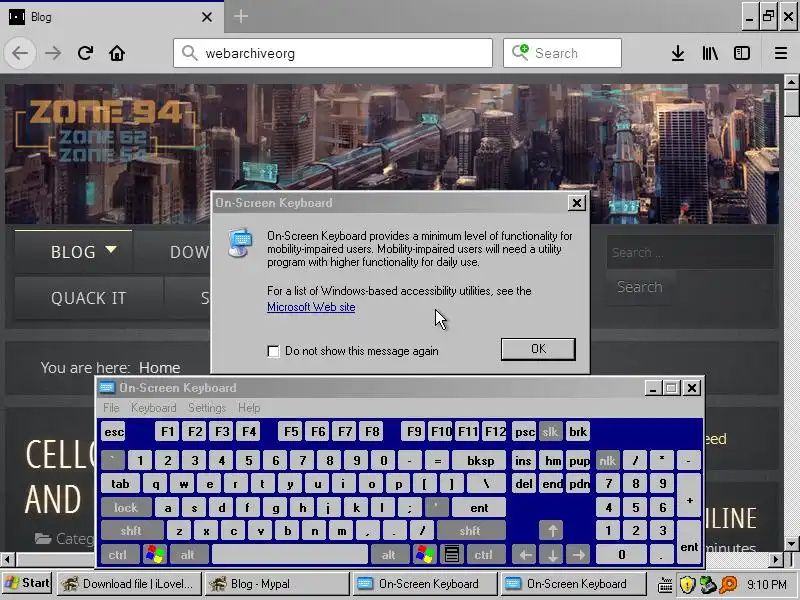
Task: Open the keyboard Help menu
Action: (249, 408)
